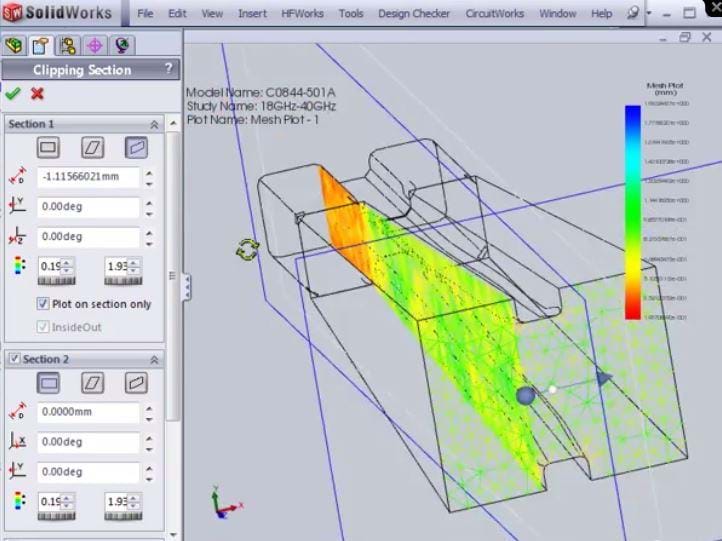Viewport: 722px width, 541px height.
Task: Toggle the InsideOut checkbox
Action: click(x=43, y=327)
